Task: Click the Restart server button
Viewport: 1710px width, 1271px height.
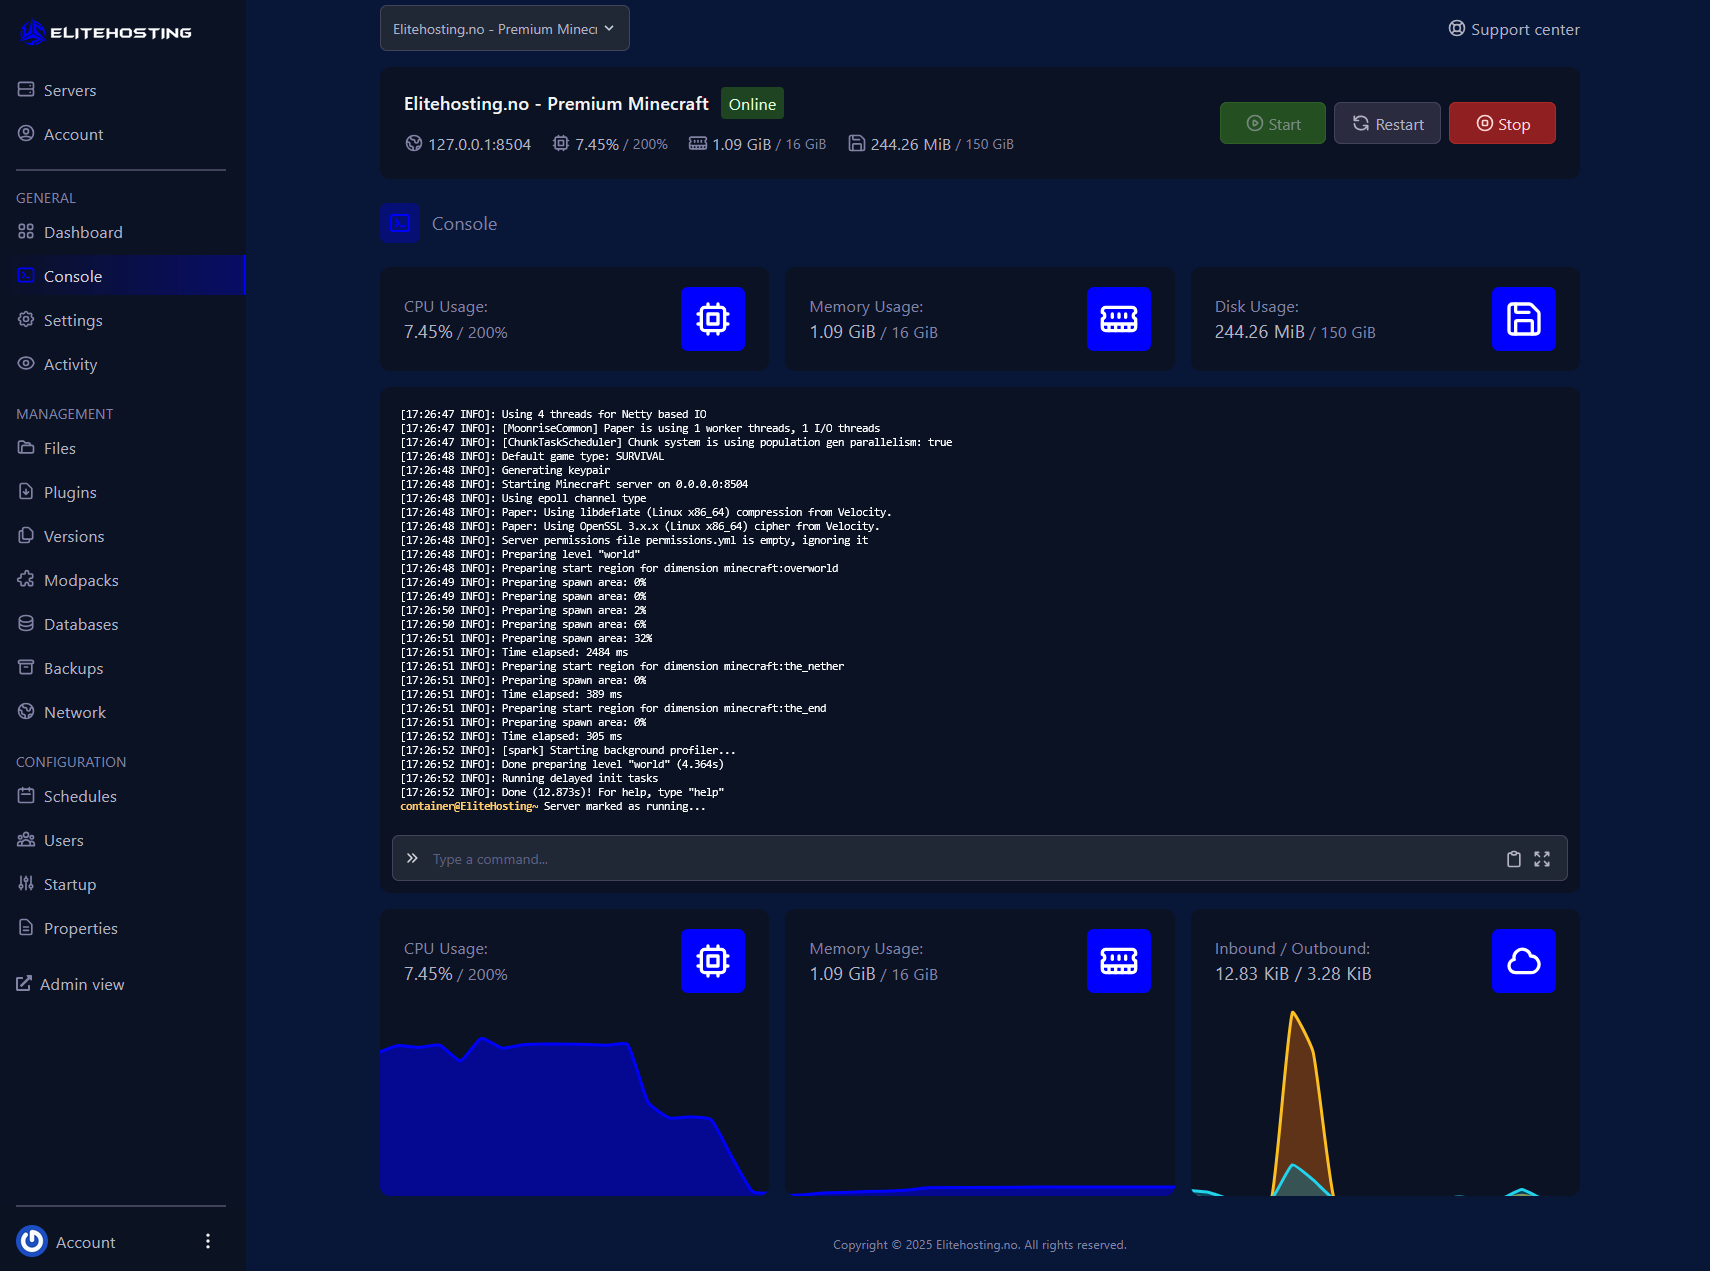Action: [1387, 123]
